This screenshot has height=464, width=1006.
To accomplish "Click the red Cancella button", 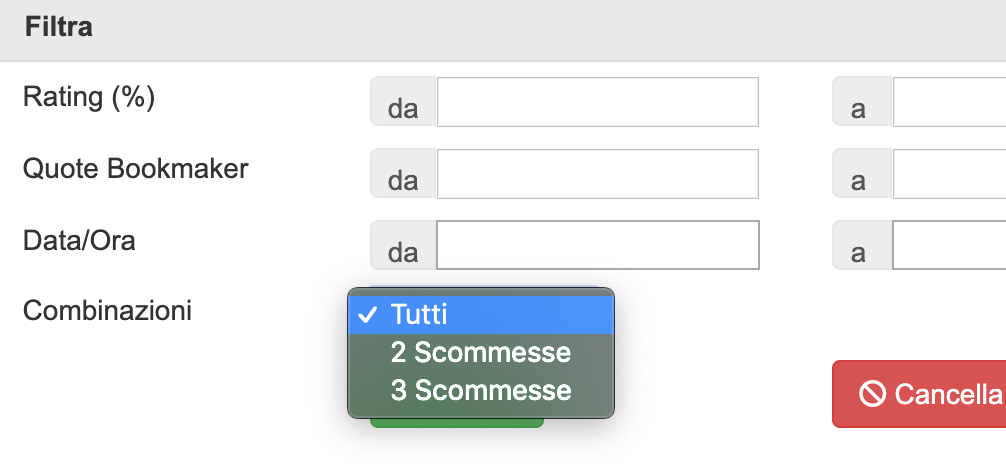I will tap(919, 394).
